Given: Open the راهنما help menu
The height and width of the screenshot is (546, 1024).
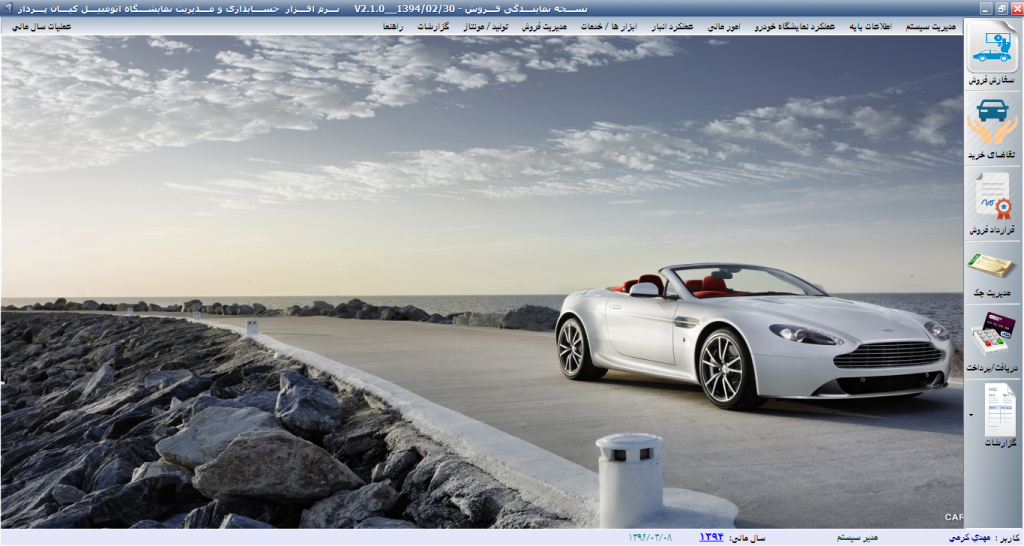Looking at the screenshot, I should point(392,27).
